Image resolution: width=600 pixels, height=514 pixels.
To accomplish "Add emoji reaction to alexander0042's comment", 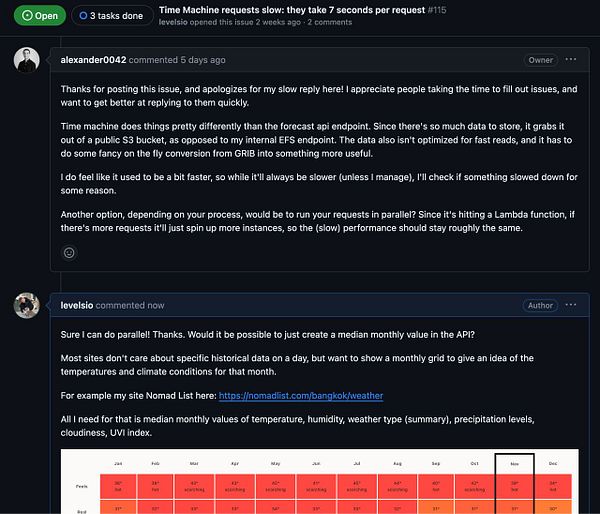I will coord(69,253).
